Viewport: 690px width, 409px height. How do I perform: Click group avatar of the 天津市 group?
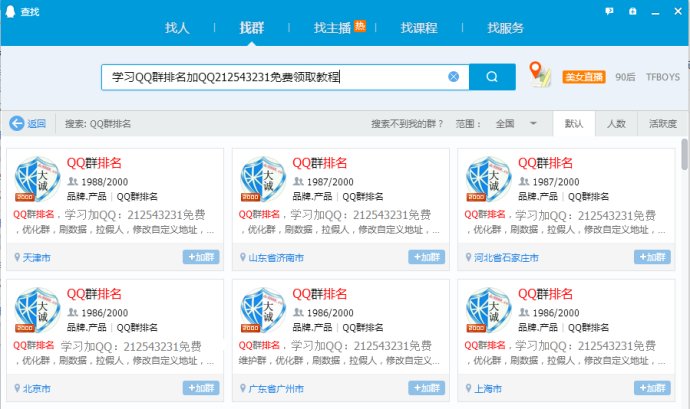37,180
